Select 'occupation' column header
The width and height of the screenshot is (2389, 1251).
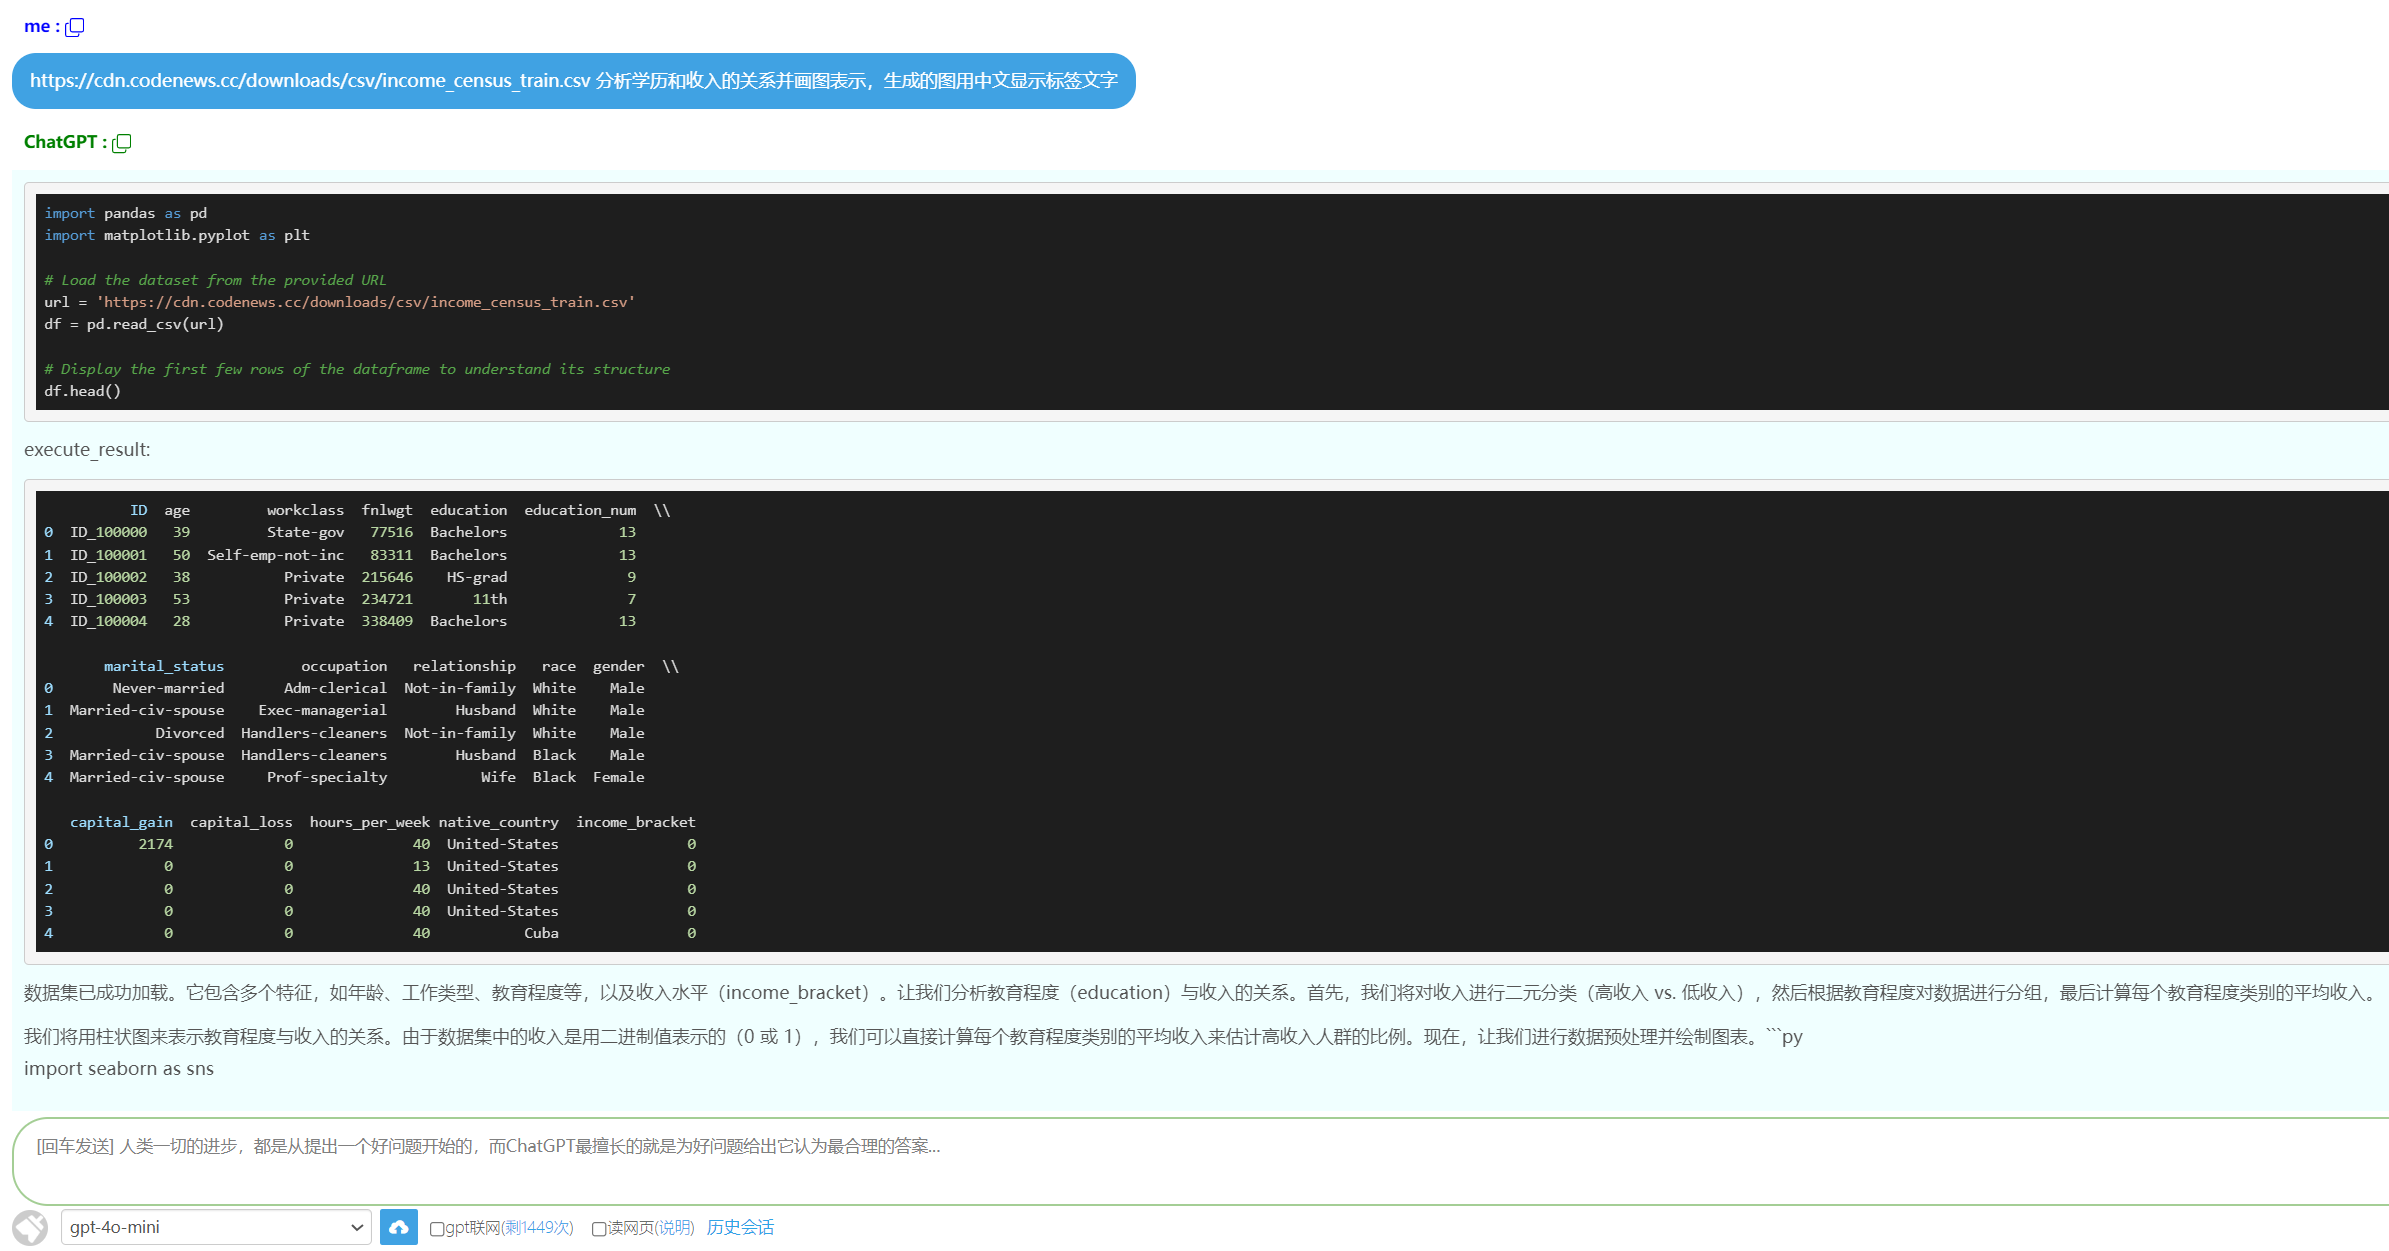point(344,666)
